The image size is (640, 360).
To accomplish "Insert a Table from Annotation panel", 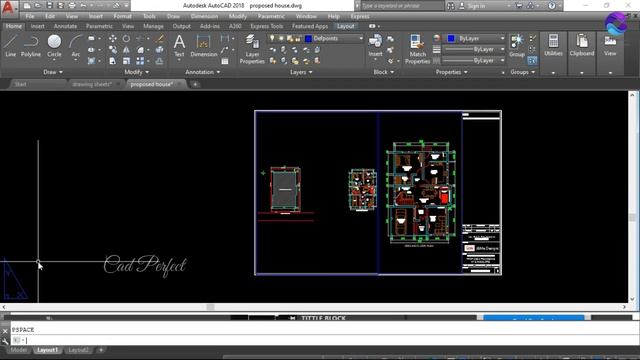I will tap(225, 61).
